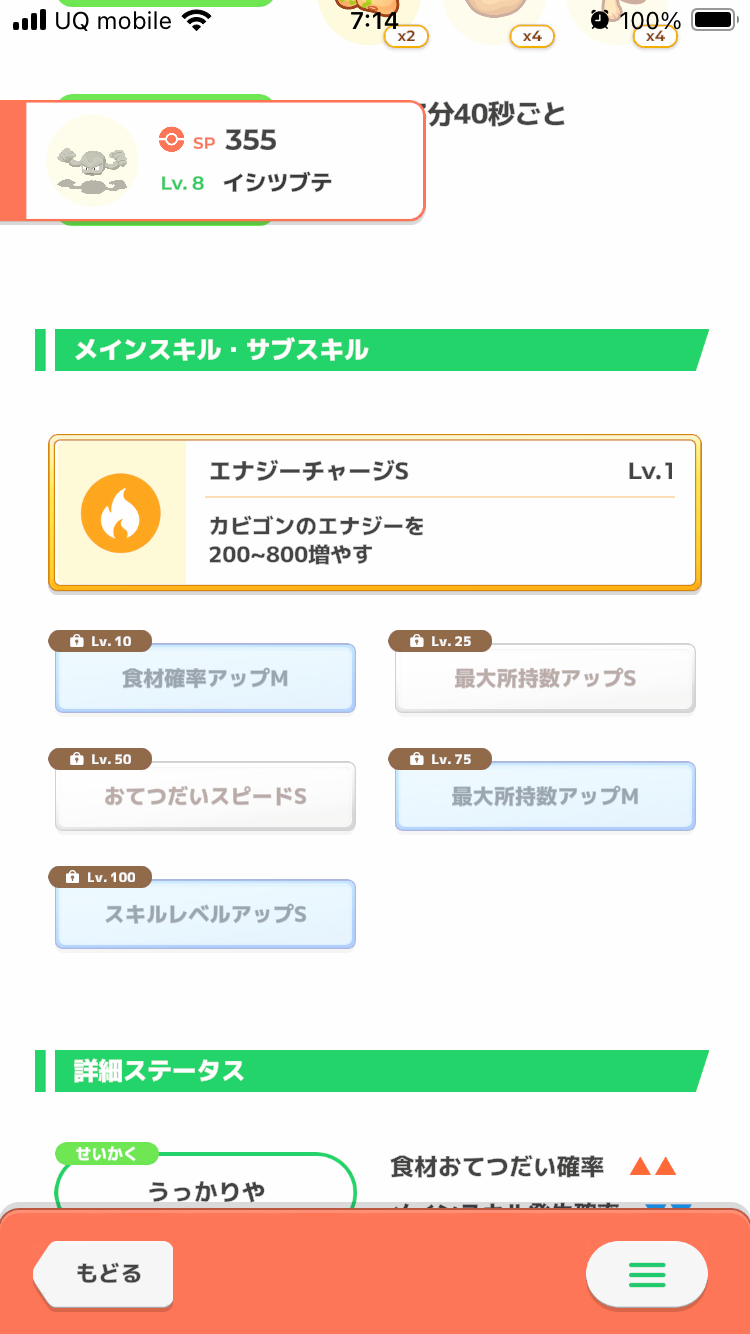Tap the Pokéball SP icon
The width and height of the screenshot is (750, 1334).
(x=171, y=141)
